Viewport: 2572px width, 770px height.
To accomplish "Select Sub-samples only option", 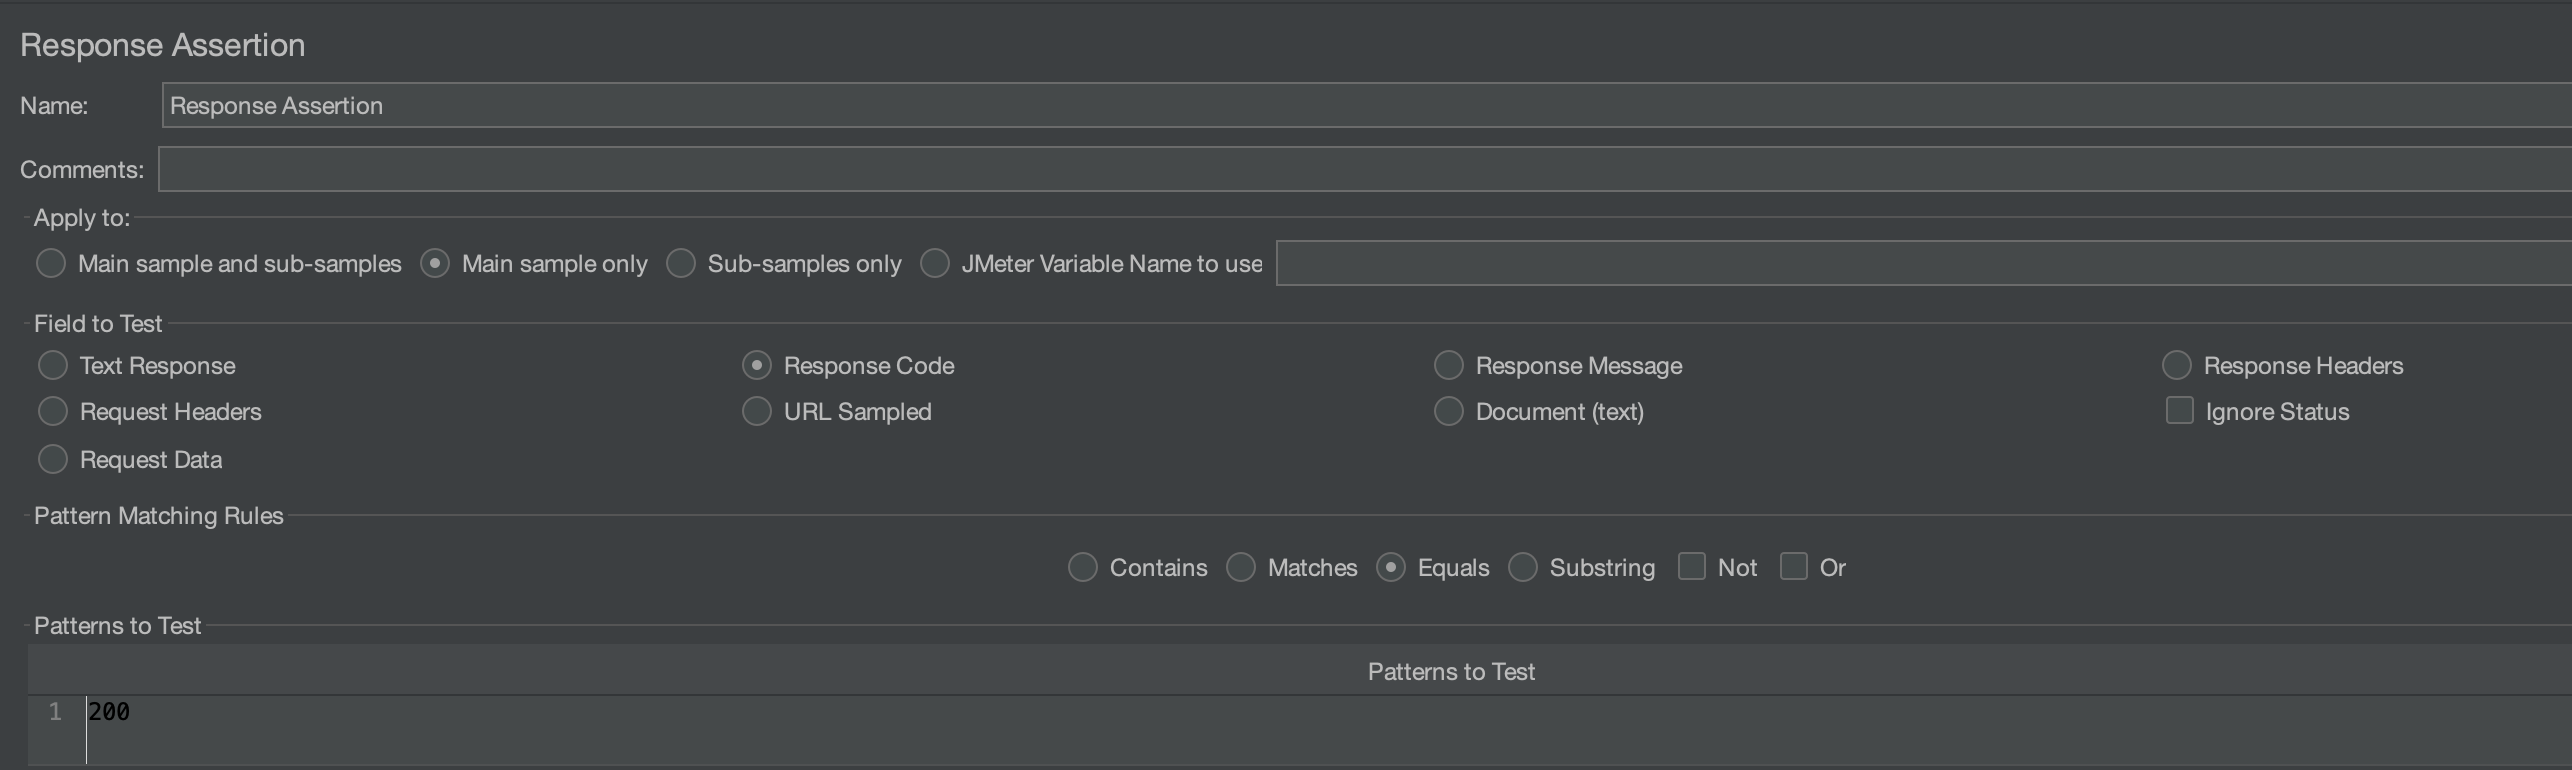I will (681, 264).
